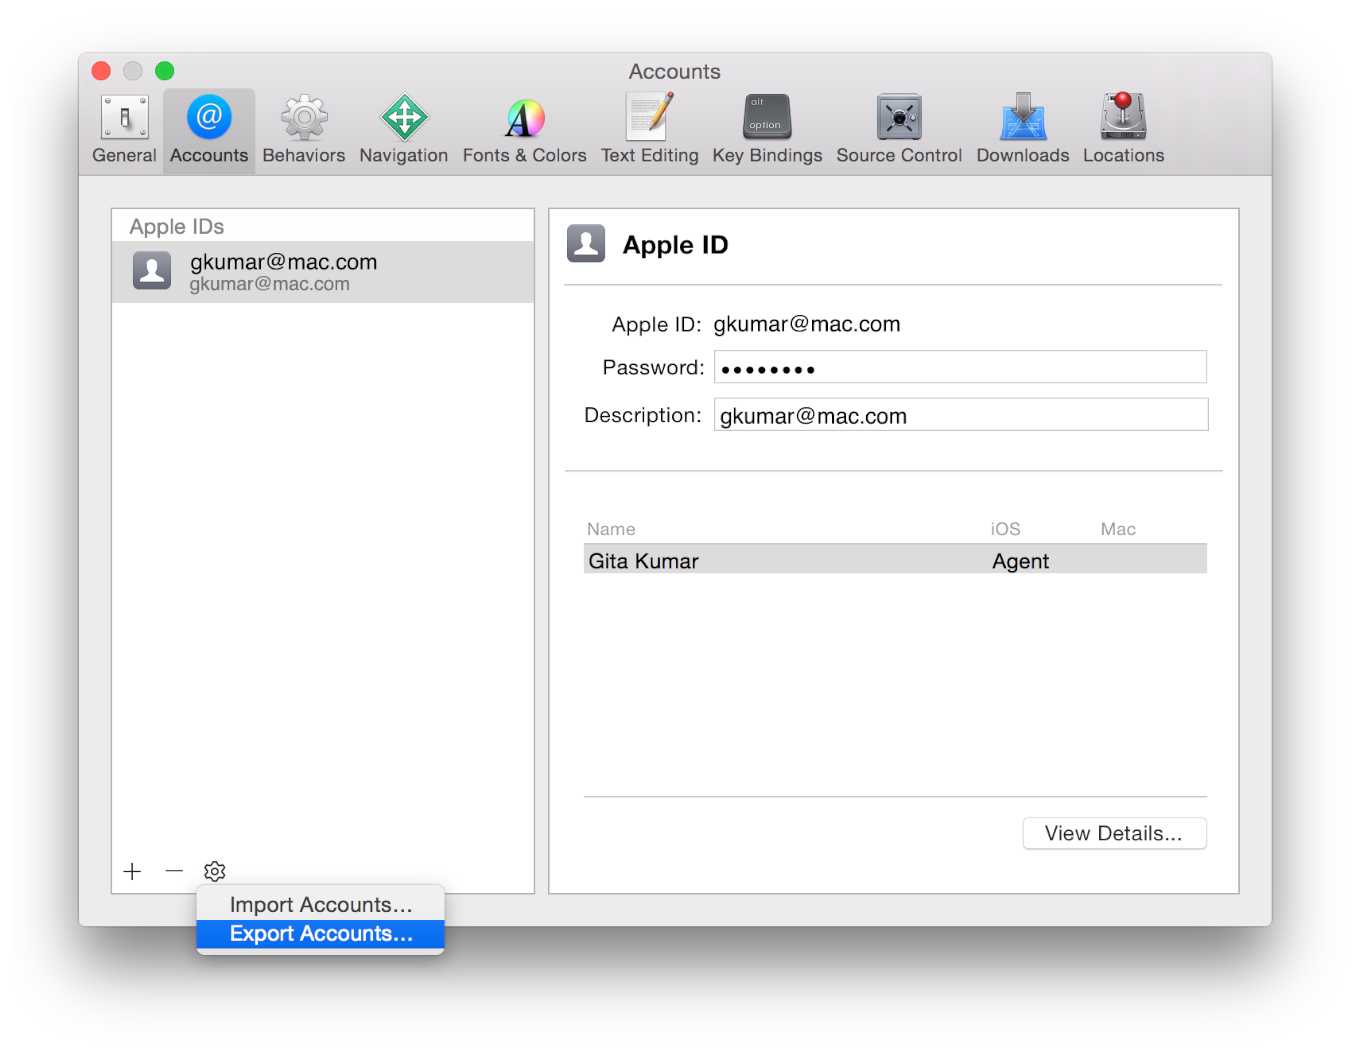Click the Name column header
1360x1056 pixels.
click(611, 529)
